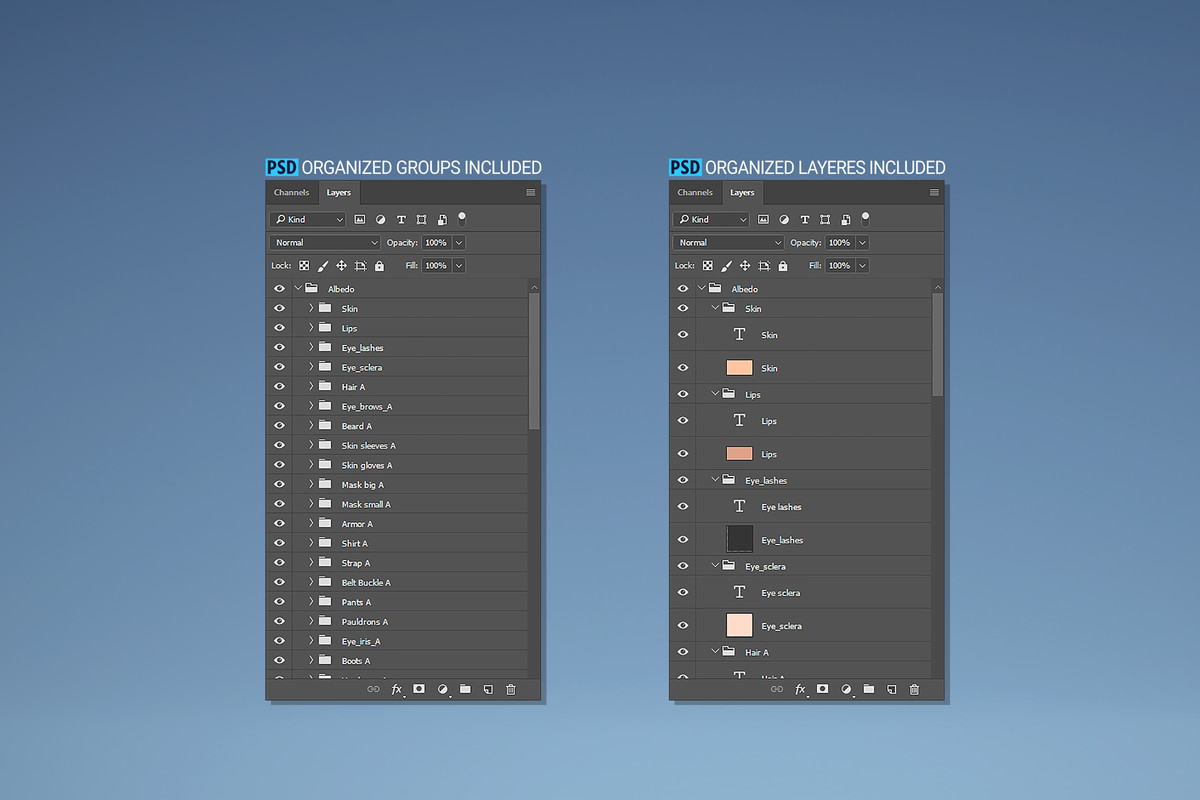Switch to Channels tab in left panel
The height and width of the screenshot is (800, 1200).
tap(292, 192)
